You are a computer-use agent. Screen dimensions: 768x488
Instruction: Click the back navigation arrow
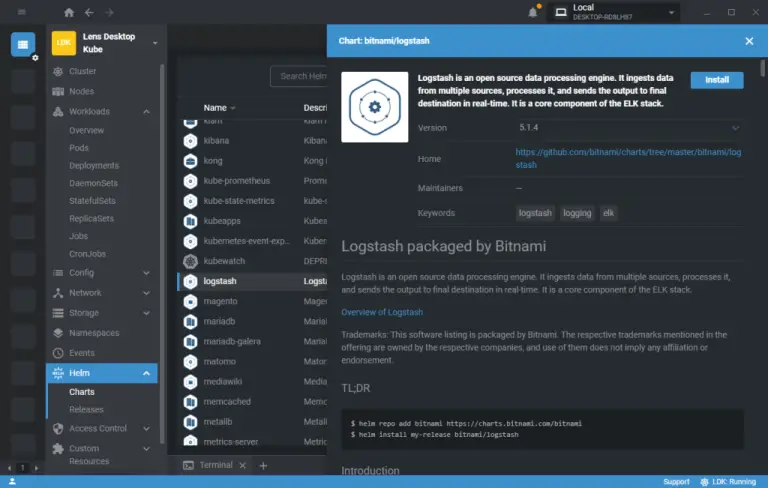click(89, 12)
